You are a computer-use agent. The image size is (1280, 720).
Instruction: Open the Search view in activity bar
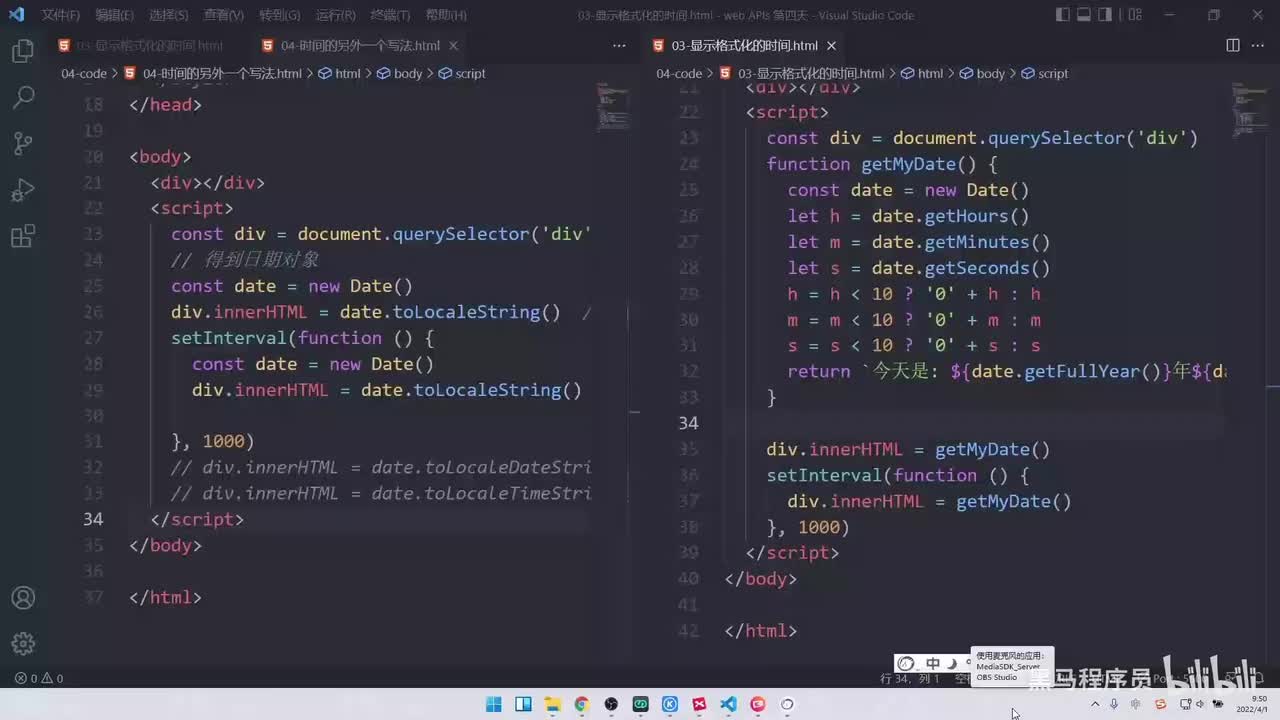[x=23, y=98]
